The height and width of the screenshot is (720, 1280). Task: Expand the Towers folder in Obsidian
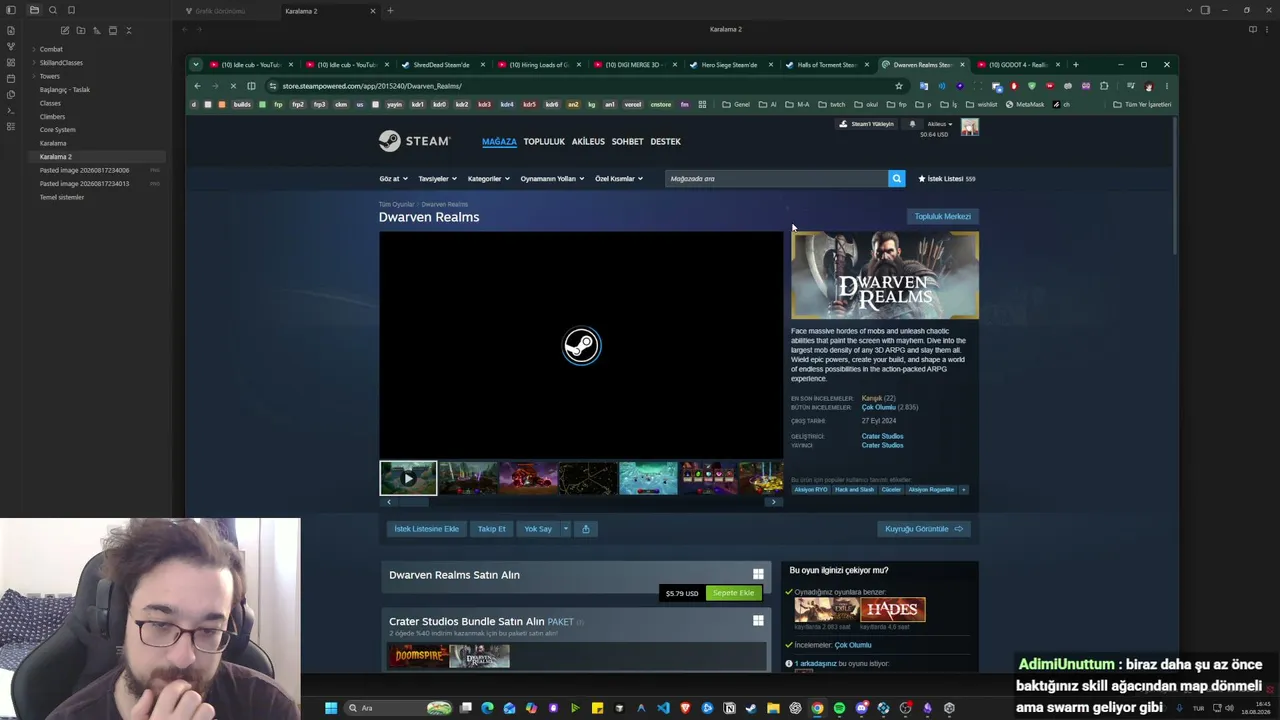[49, 76]
